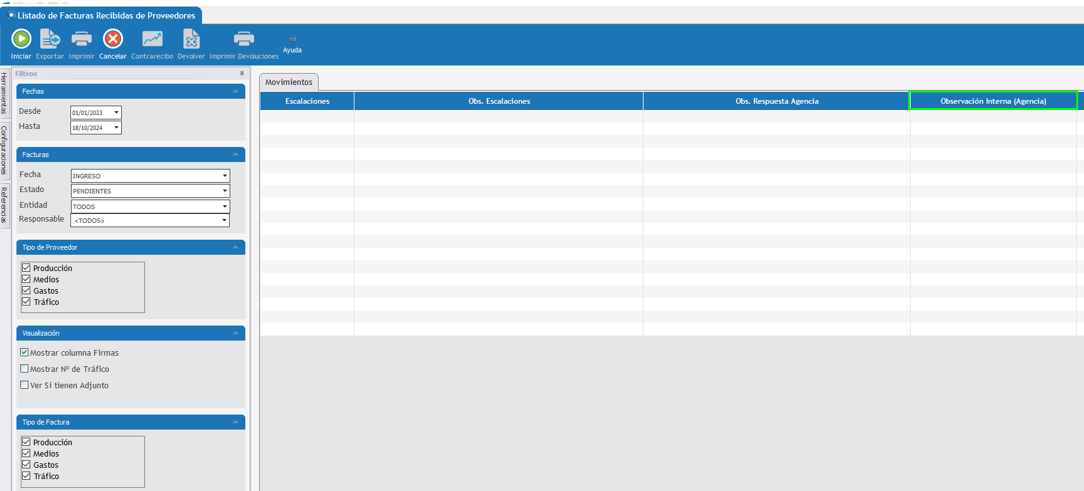Expand the Responsable dropdown list
Image resolution: width=1084 pixels, height=491 pixels.
224,220
